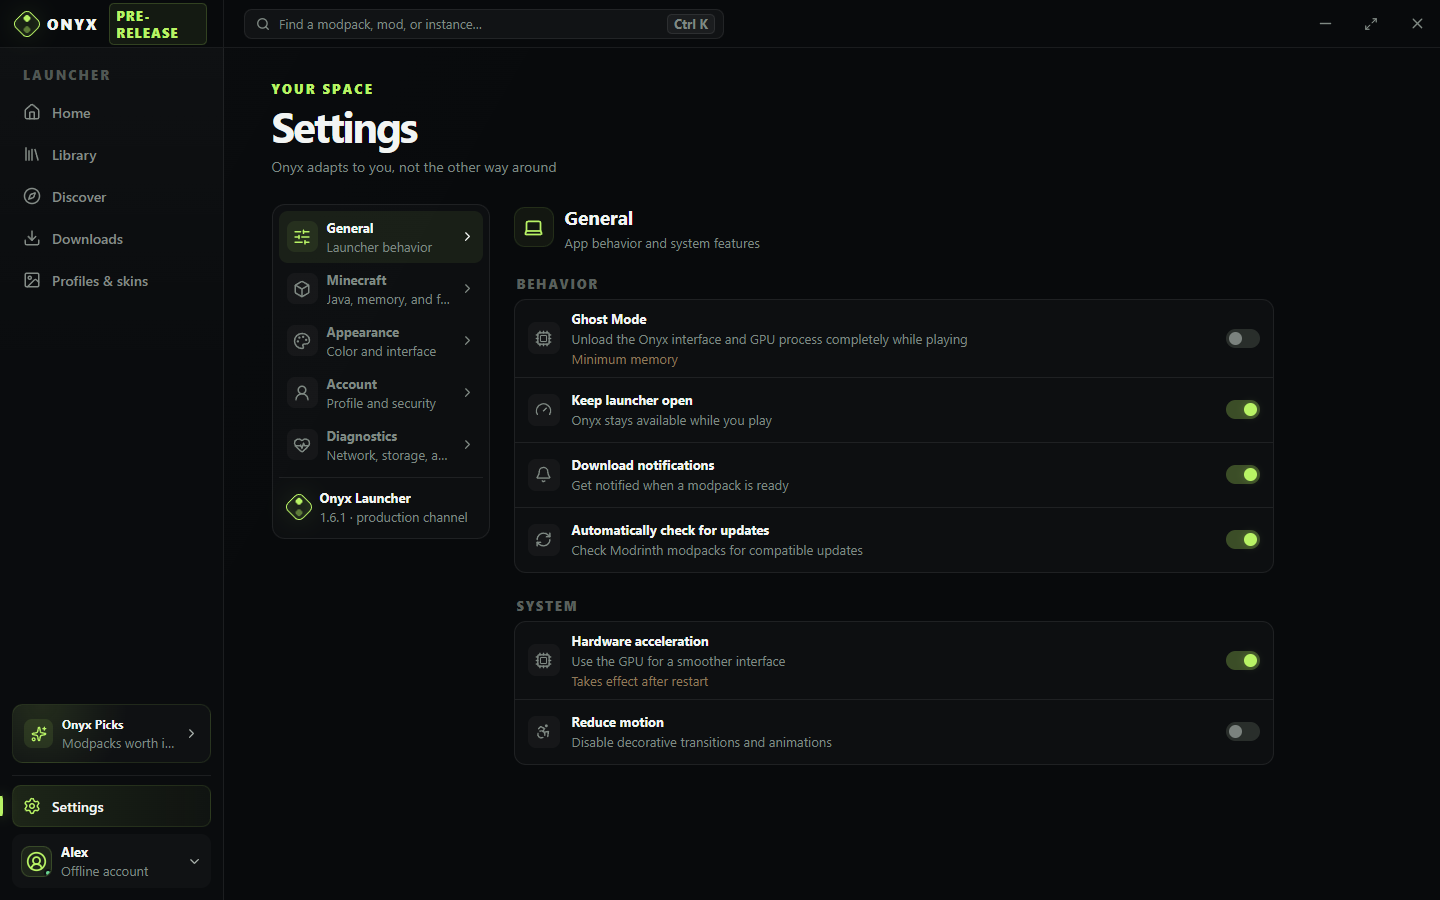Select Profiles & skins
This screenshot has width=1440, height=900.
[111, 281]
